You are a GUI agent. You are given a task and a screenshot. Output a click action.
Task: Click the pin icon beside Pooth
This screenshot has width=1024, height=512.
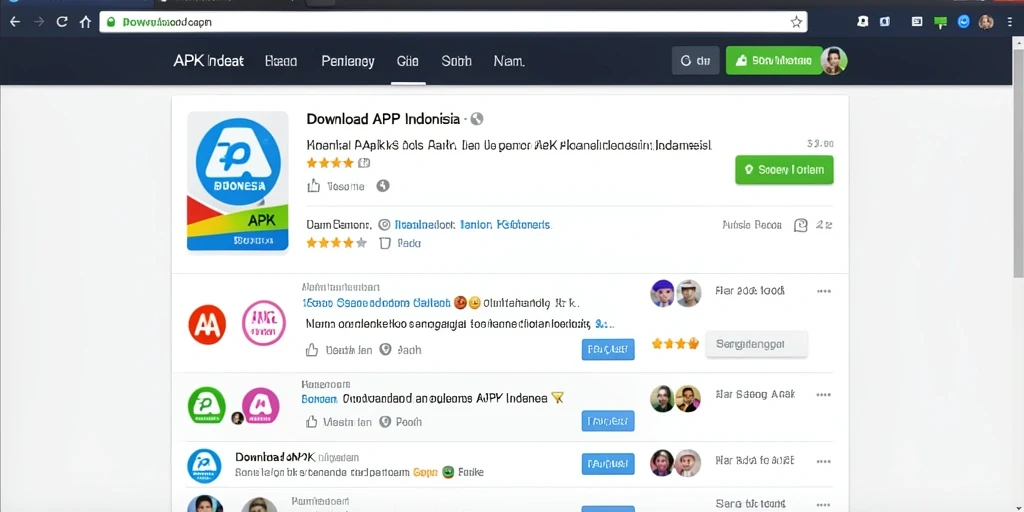pyautogui.click(x=385, y=422)
